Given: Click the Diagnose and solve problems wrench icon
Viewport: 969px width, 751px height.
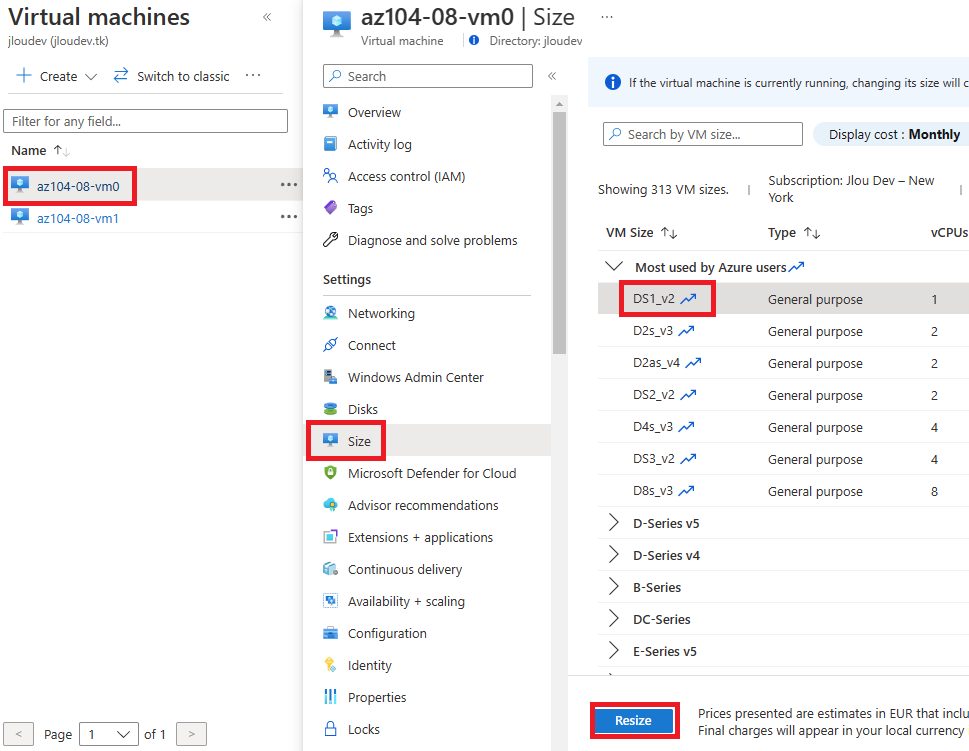Looking at the screenshot, I should pos(331,240).
